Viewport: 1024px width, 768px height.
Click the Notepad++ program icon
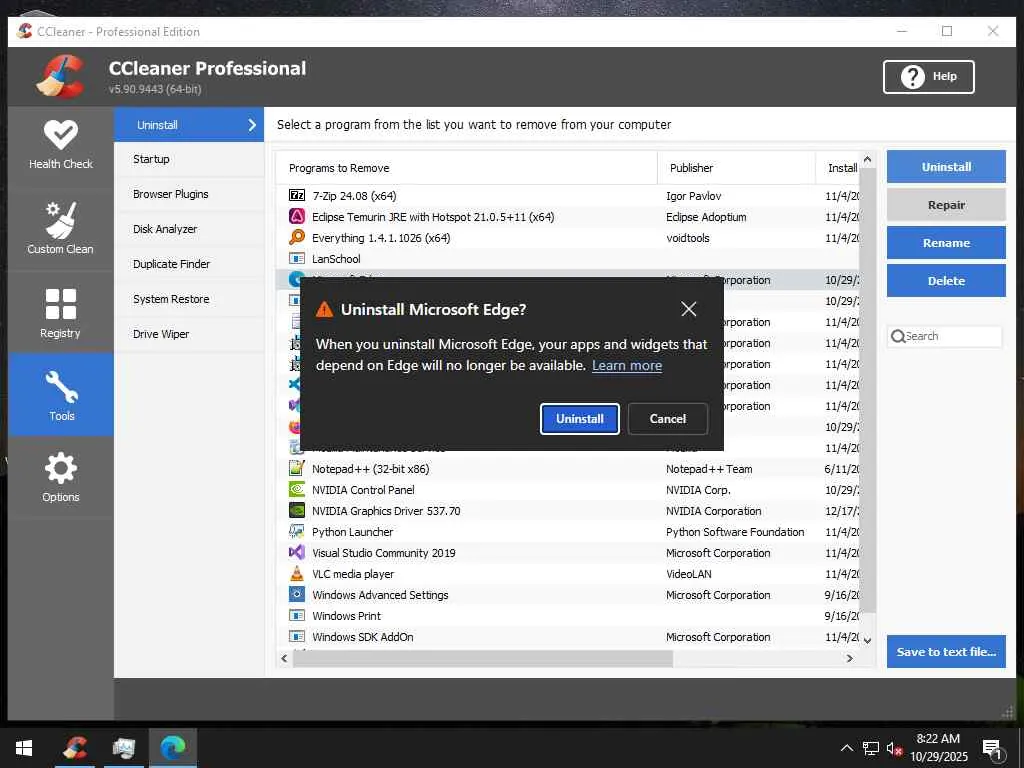pos(296,468)
